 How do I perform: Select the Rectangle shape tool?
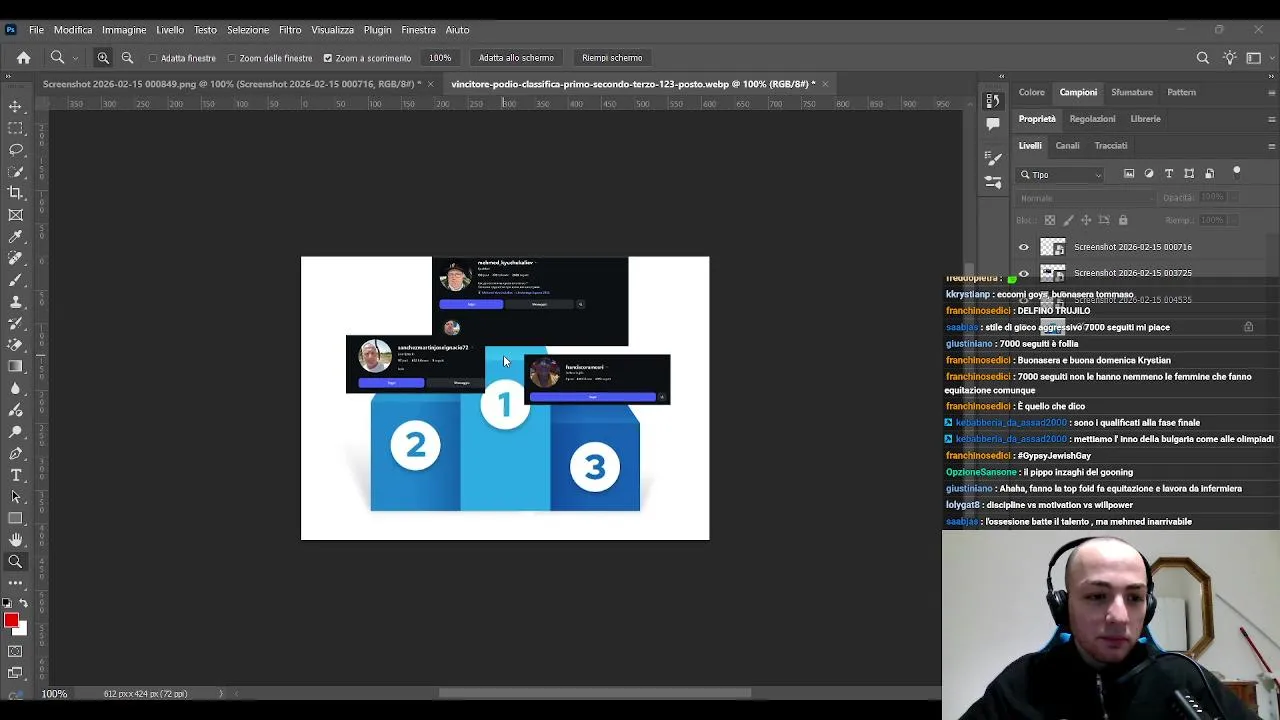[x=15, y=518]
